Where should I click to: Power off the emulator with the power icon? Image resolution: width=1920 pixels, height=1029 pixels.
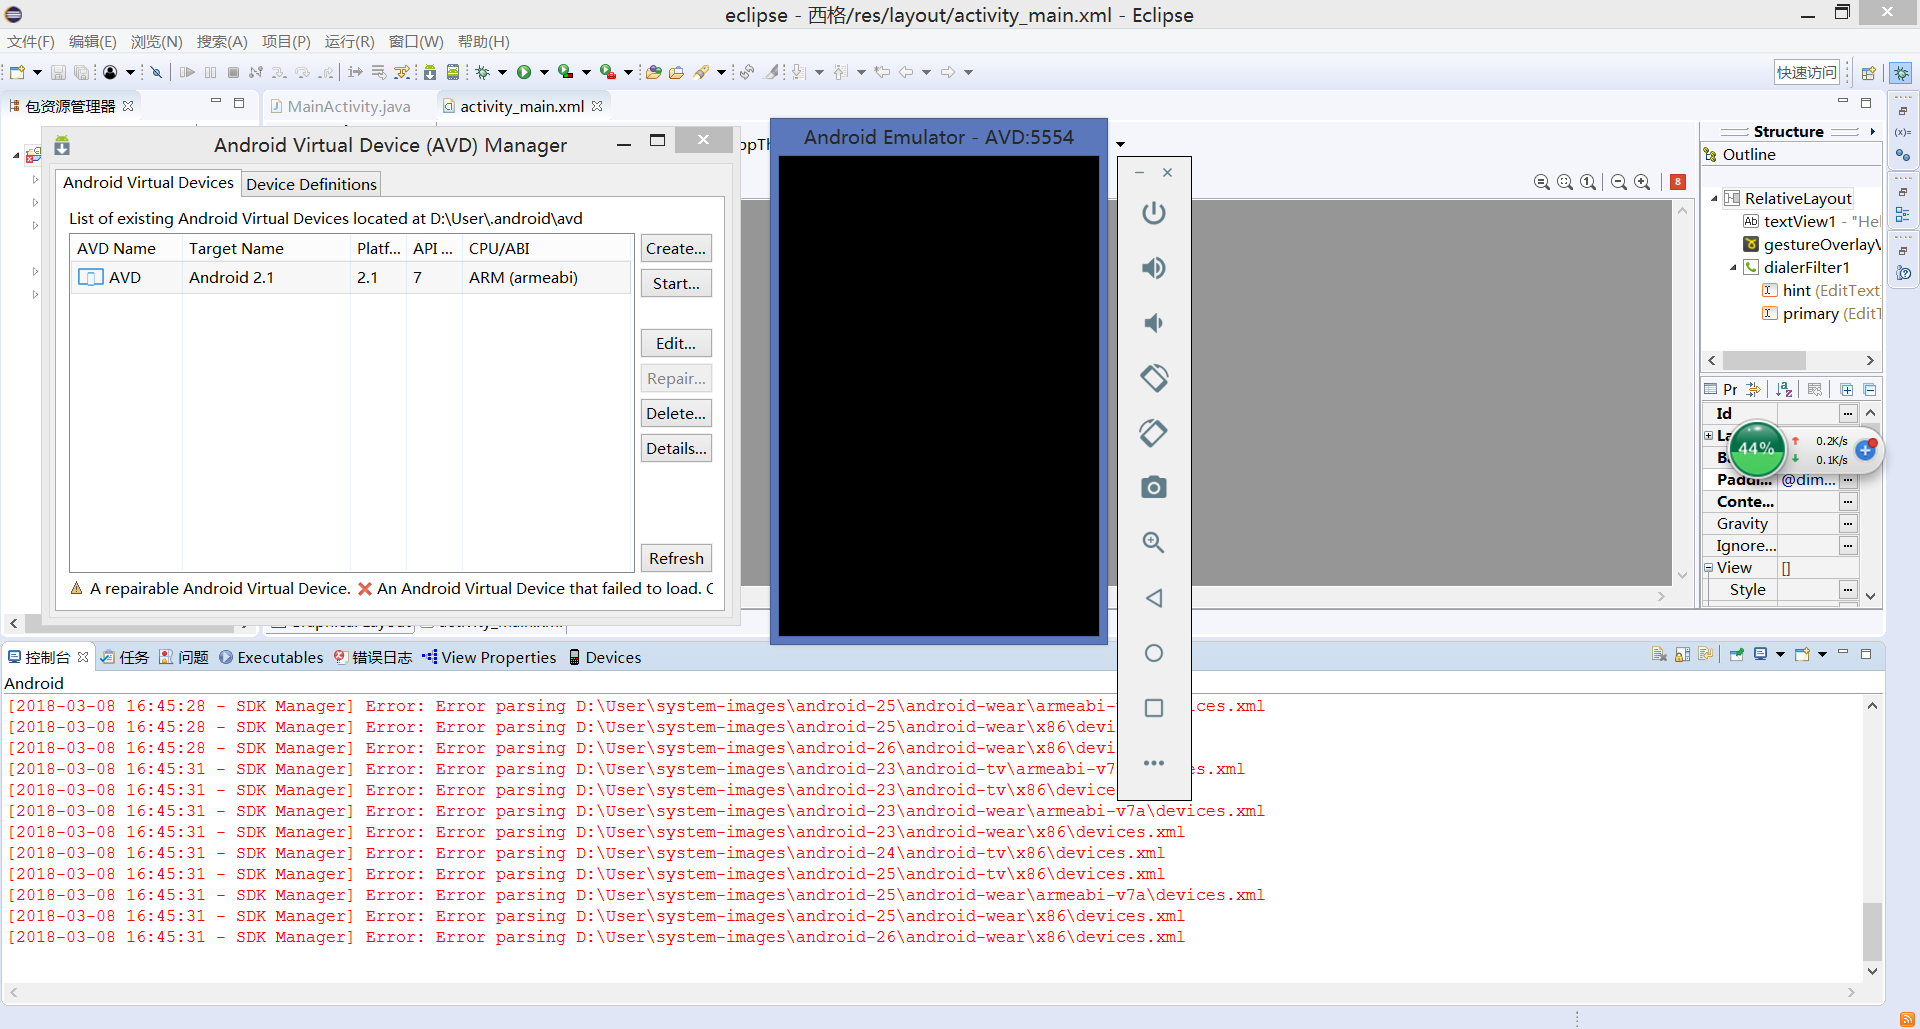[1153, 213]
